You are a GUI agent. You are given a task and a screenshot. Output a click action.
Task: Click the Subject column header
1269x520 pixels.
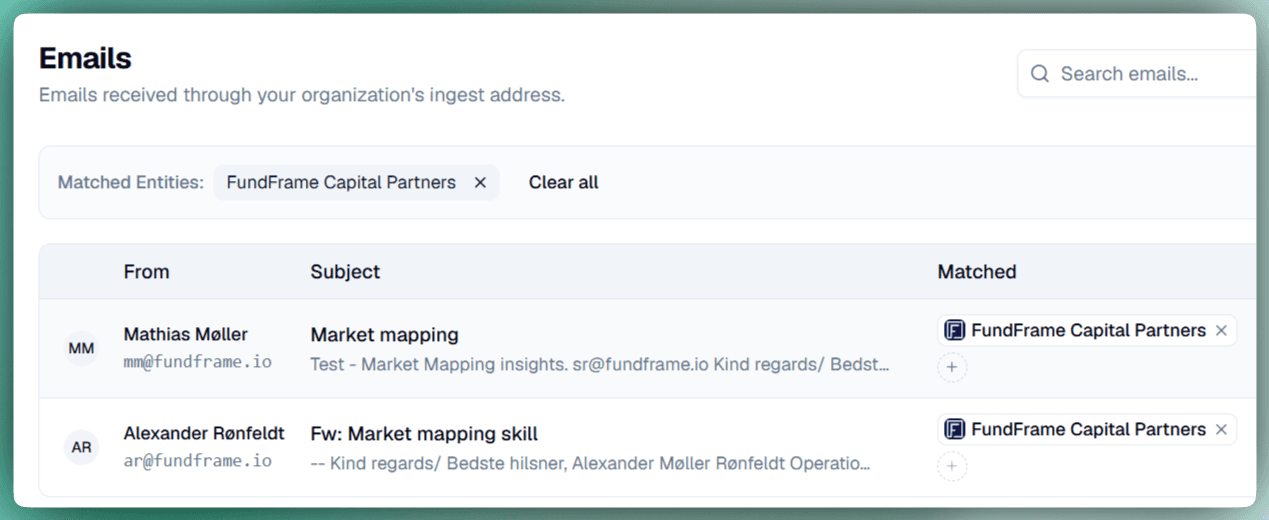tap(345, 272)
